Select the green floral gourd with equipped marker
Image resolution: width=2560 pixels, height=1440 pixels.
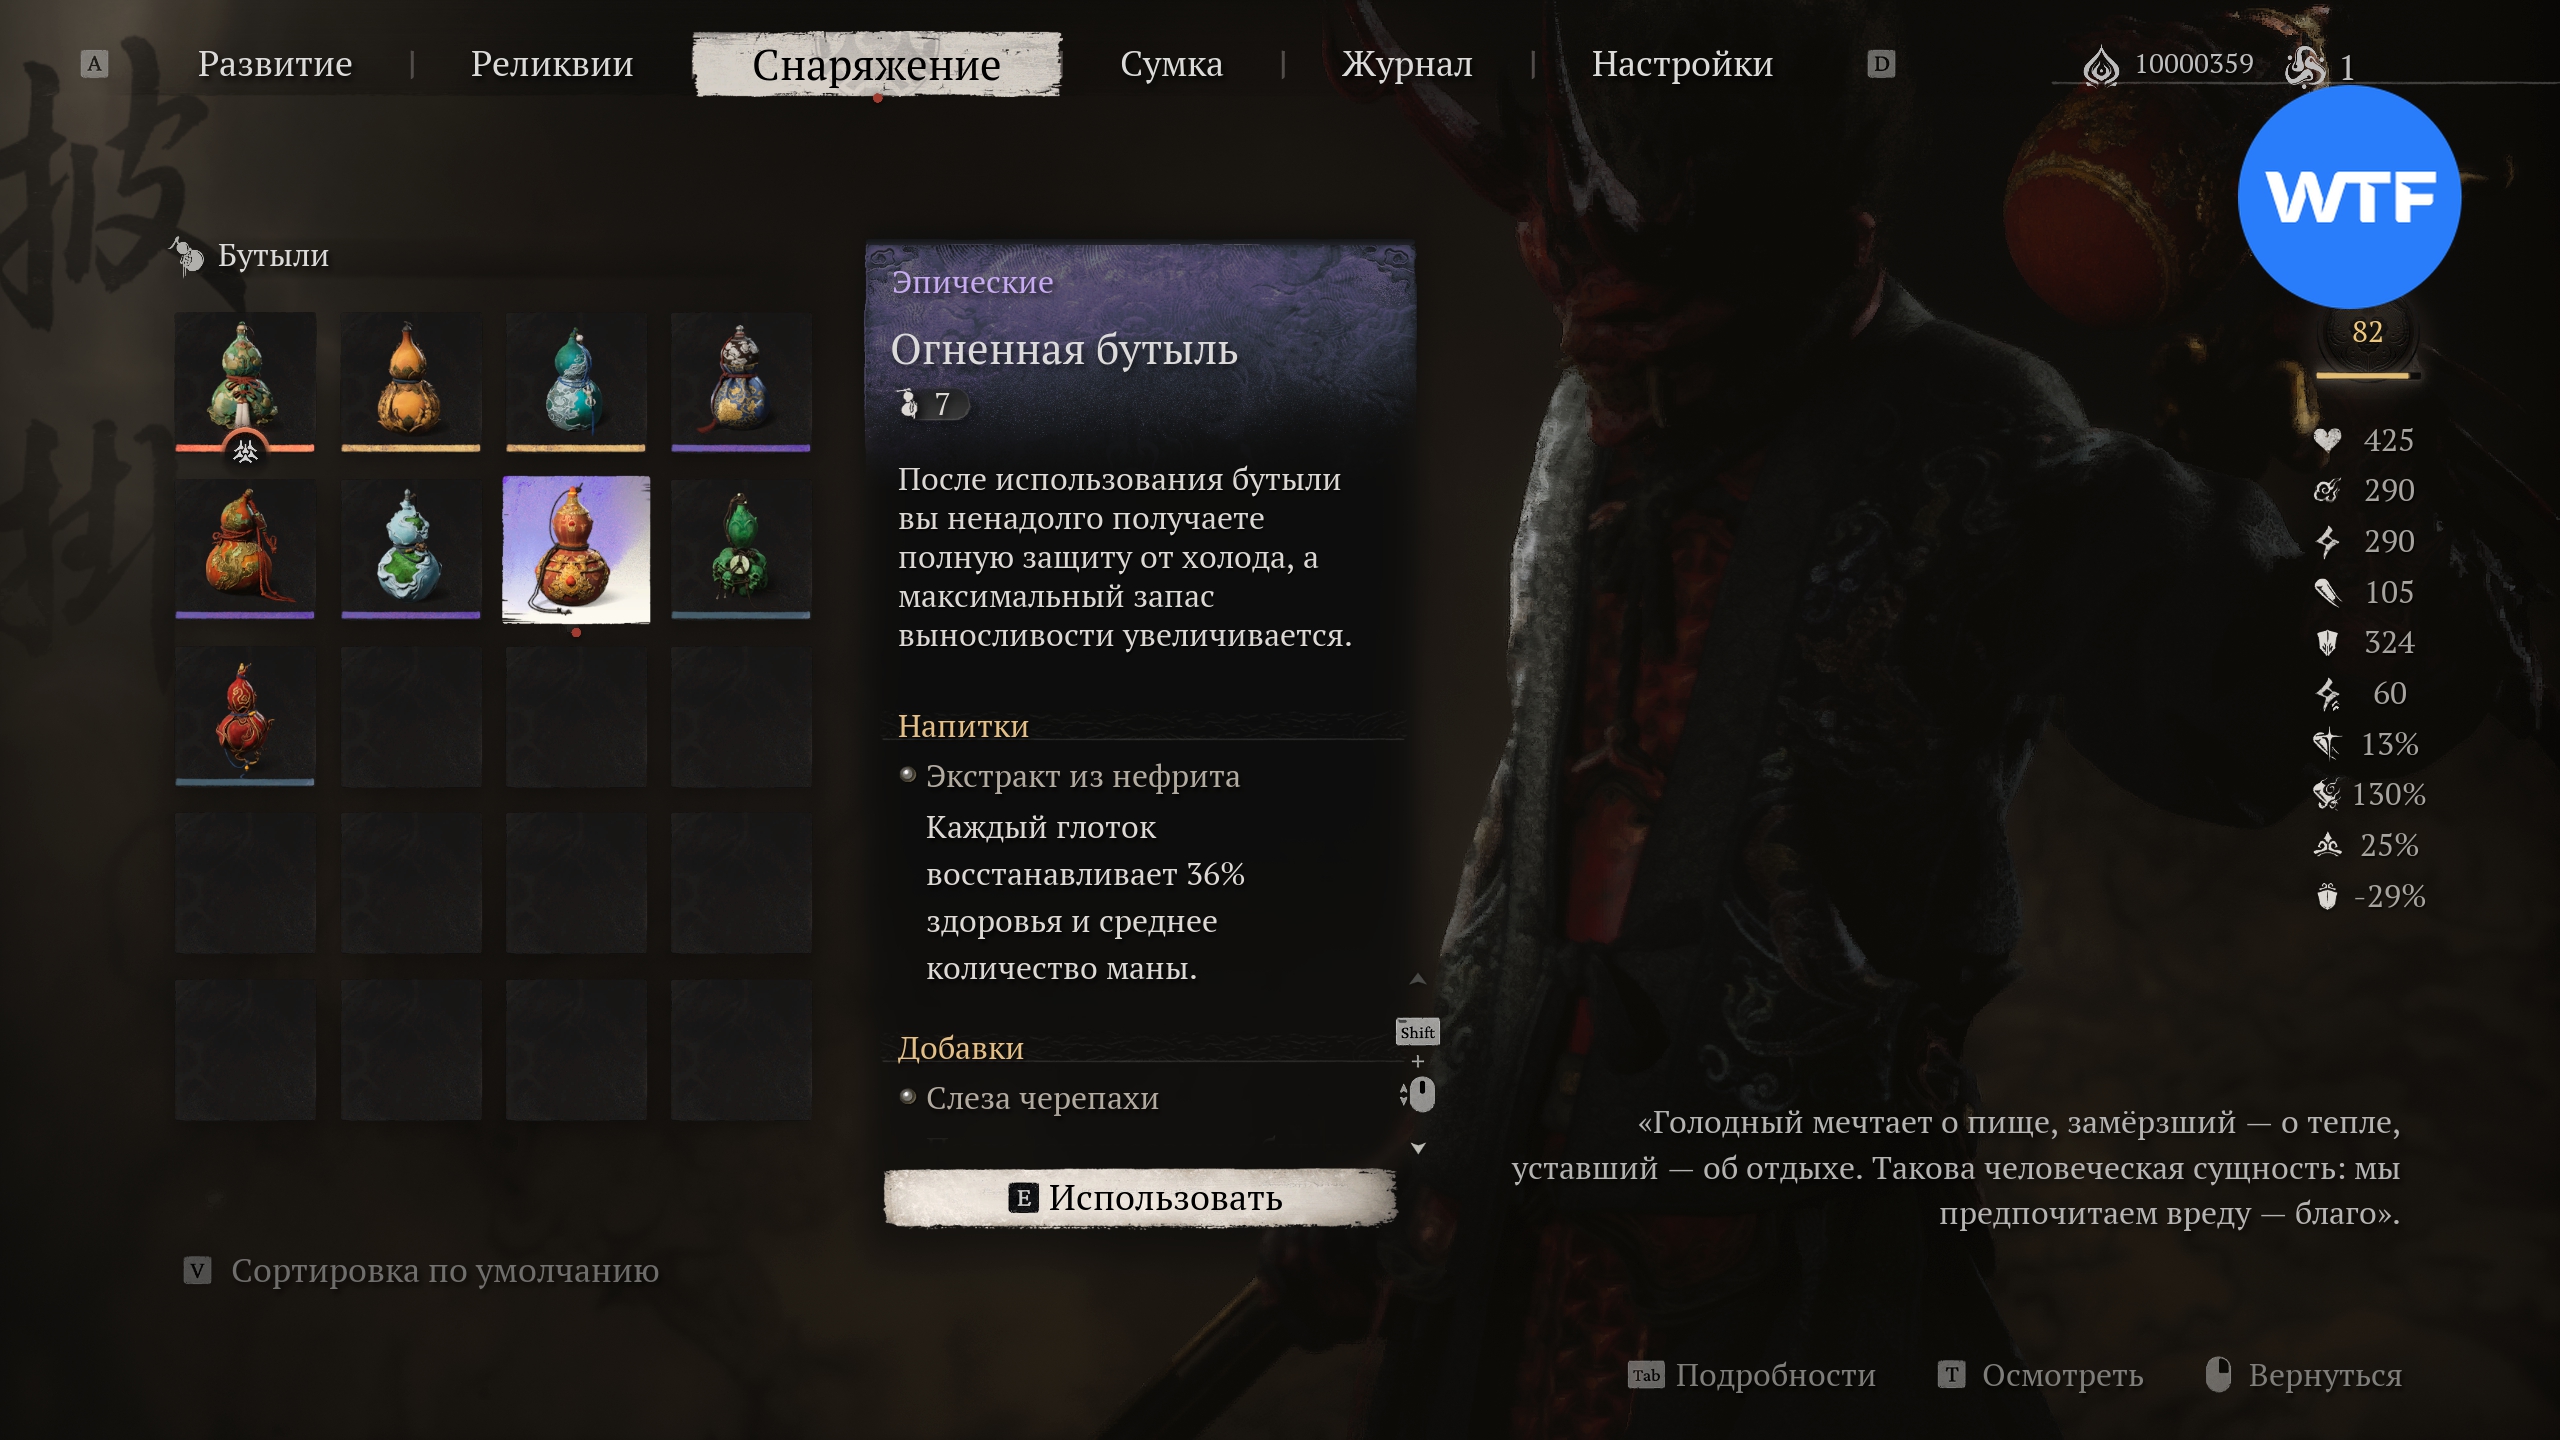pyautogui.click(x=245, y=382)
